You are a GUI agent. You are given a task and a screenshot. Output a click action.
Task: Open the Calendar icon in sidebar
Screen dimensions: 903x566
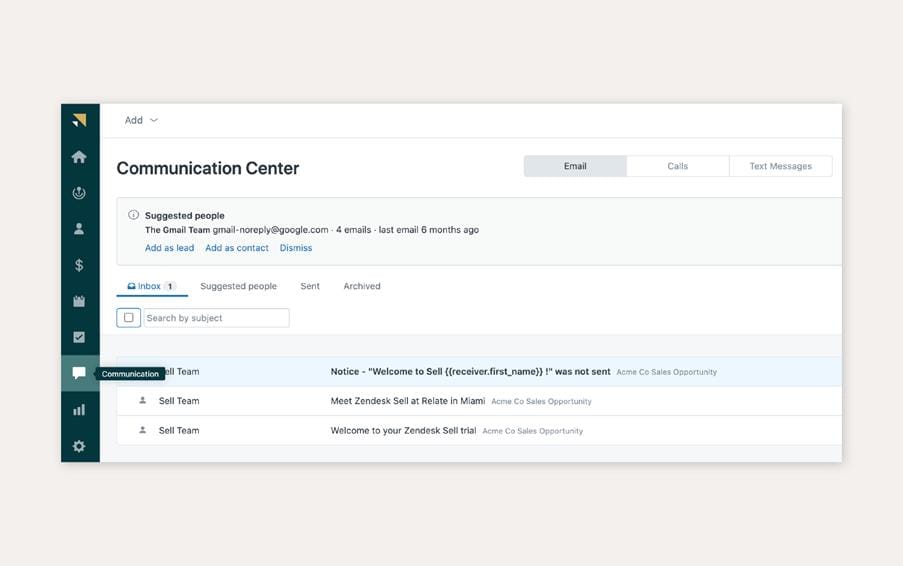(79, 301)
